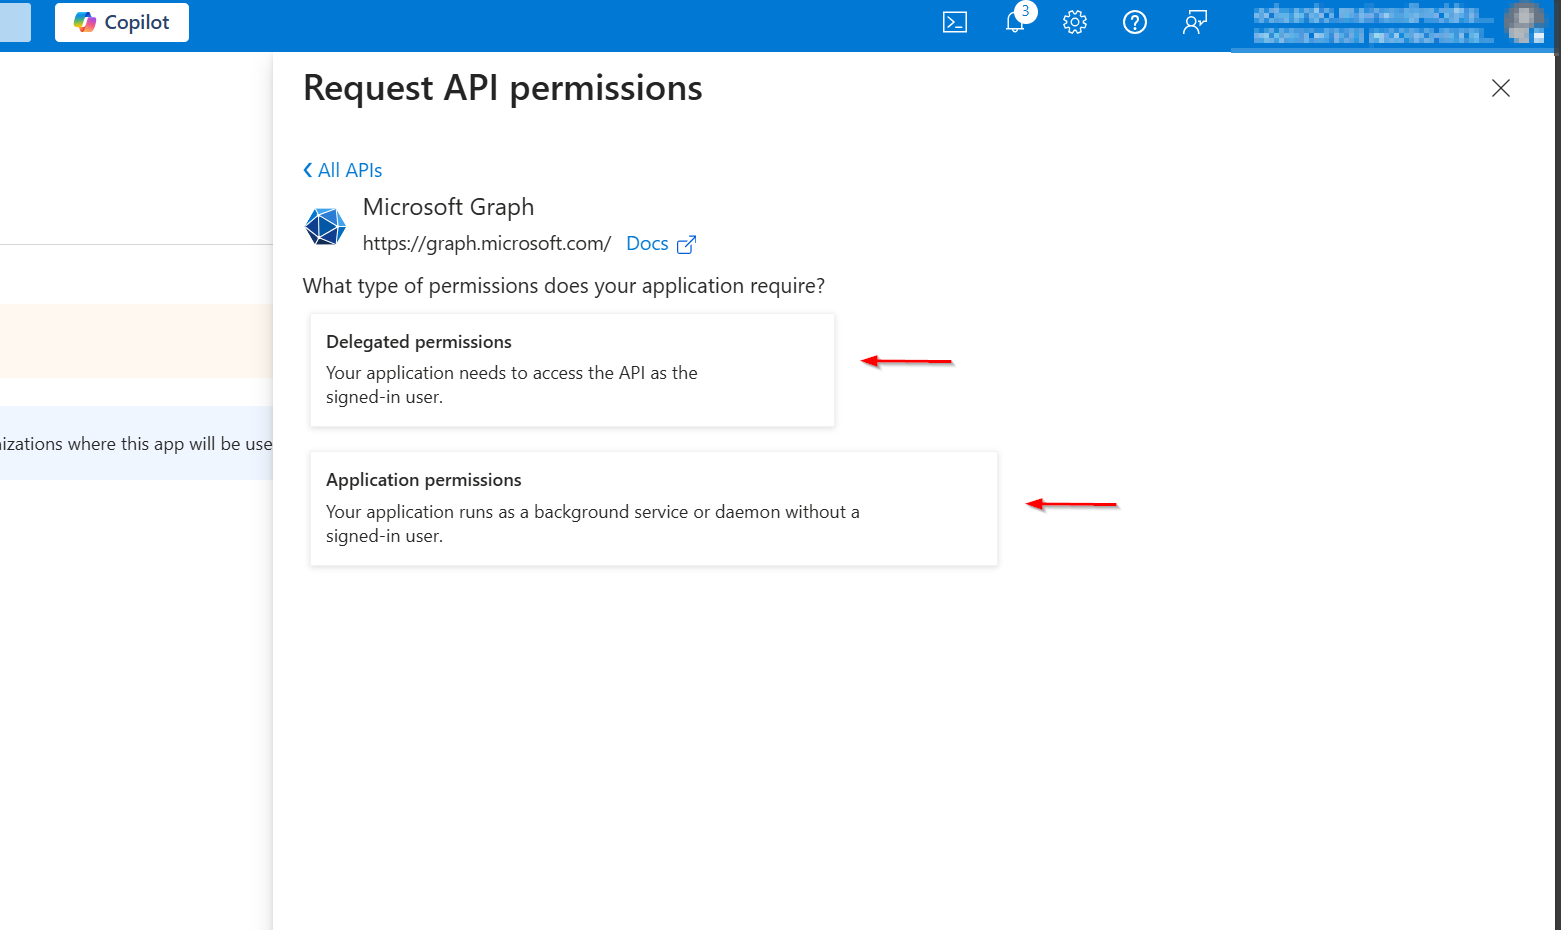The width and height of the screenshot is (1561, 930).
Task: Click the graph.microsoft.com URL text
Action: [486, 244]
